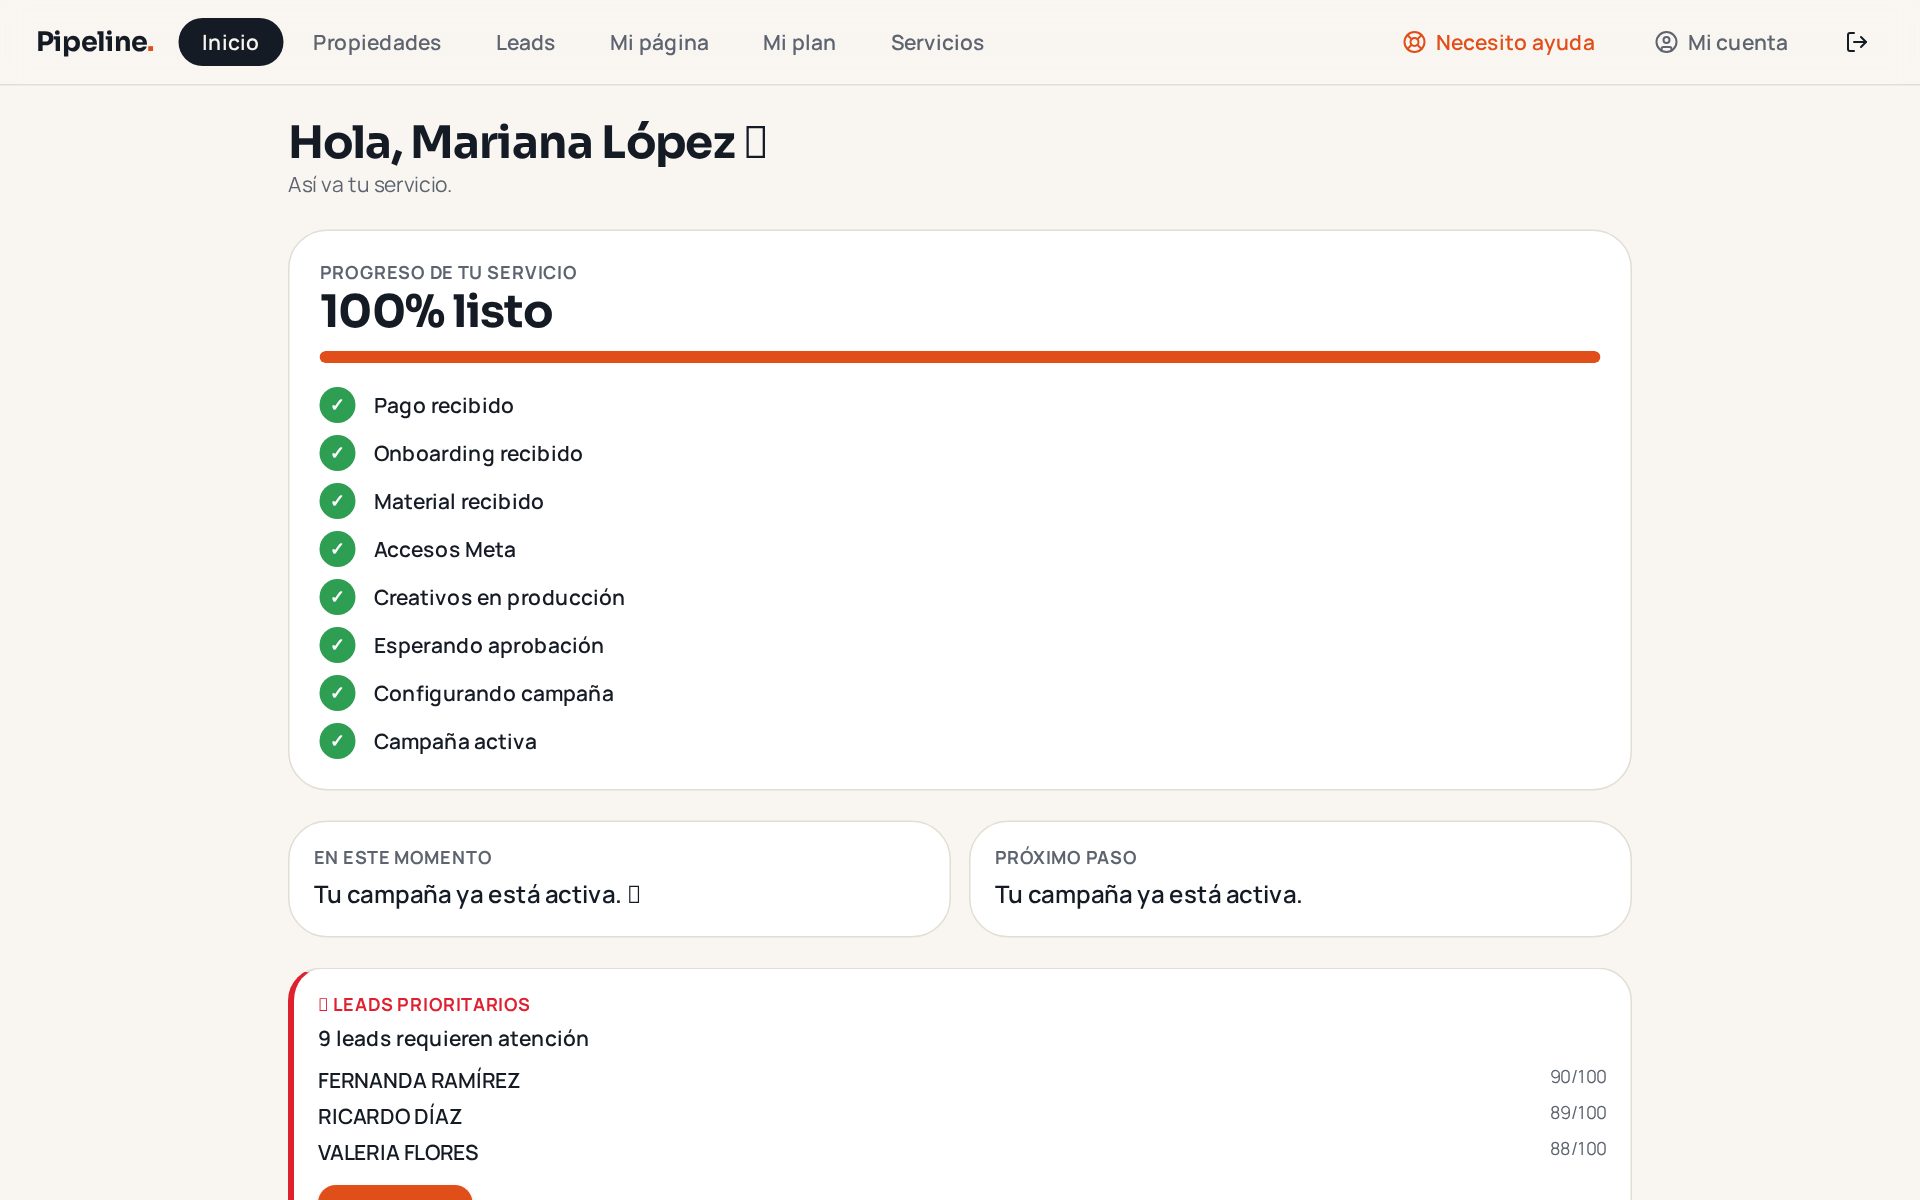Click the 88/100 score value
Image resolution: width=1920 pixels, height=1200 pixels.
point(1578,1149)
